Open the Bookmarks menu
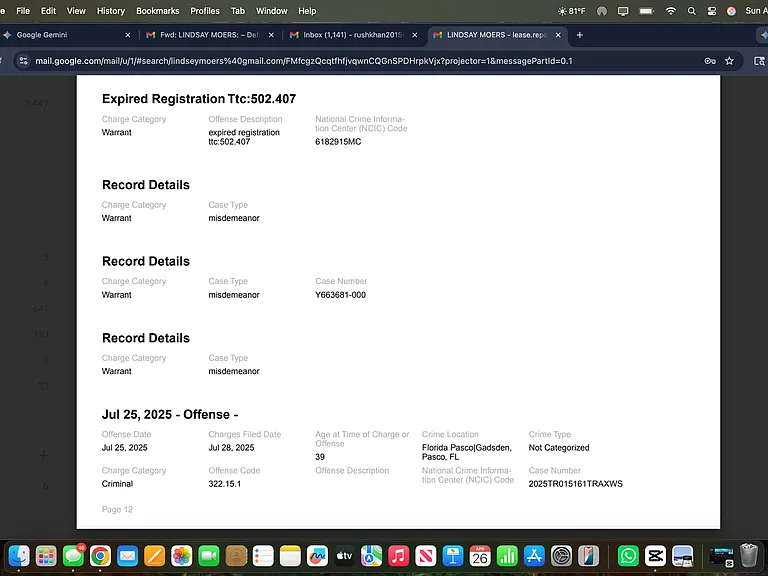 158,11
